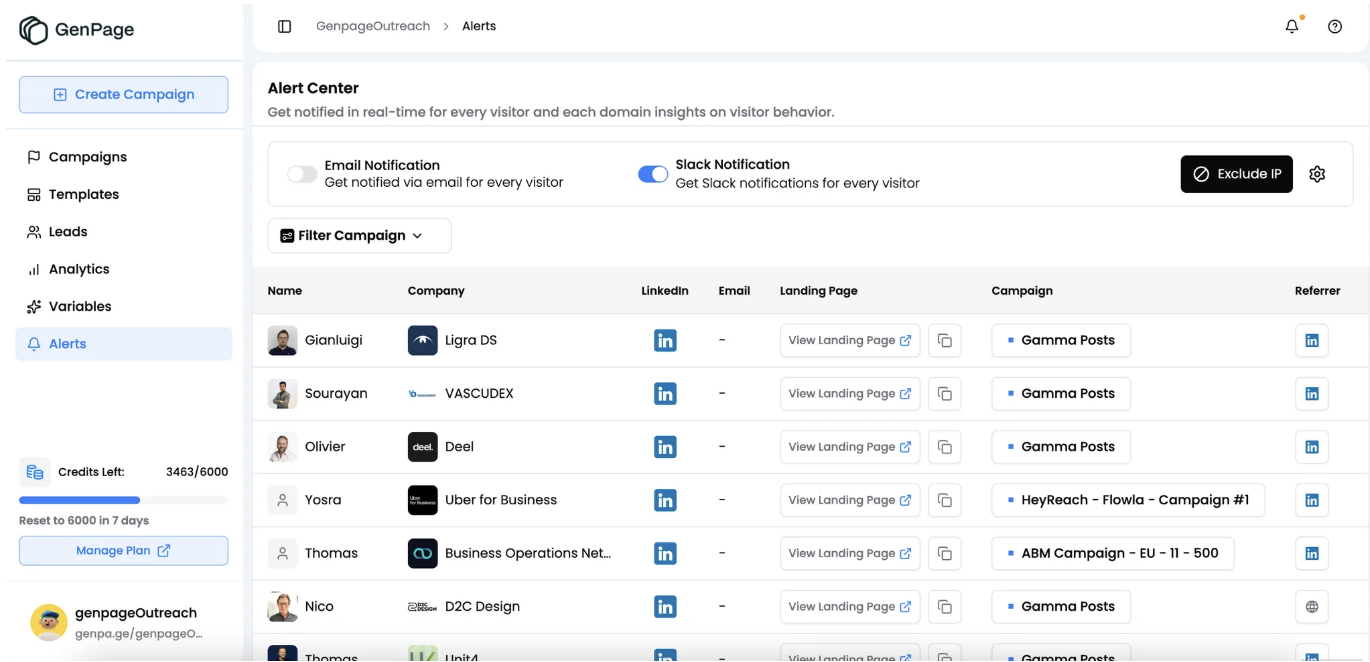Copy landing page link for Sourayan

[945, 394]
